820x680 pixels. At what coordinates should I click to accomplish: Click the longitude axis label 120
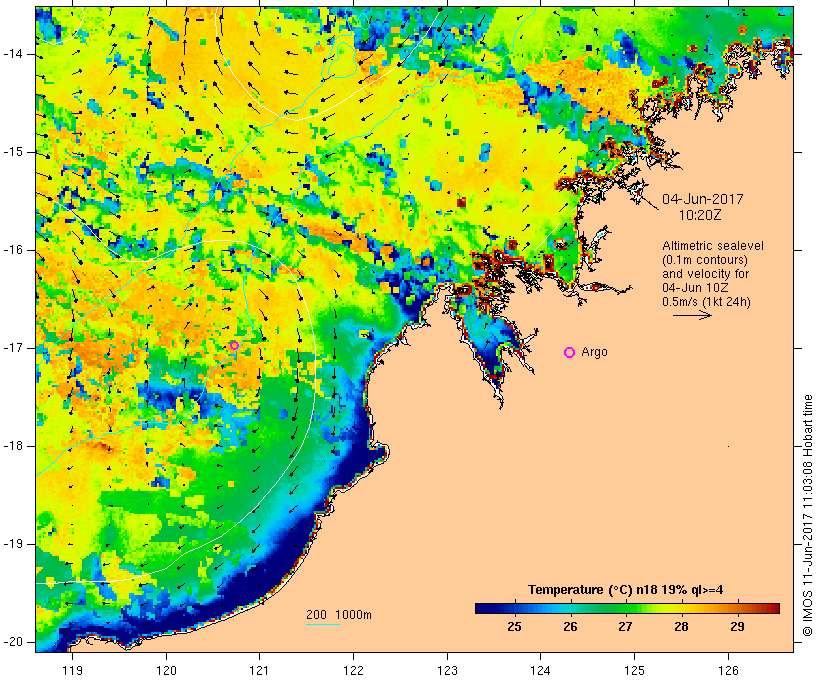tap(166, 670)
